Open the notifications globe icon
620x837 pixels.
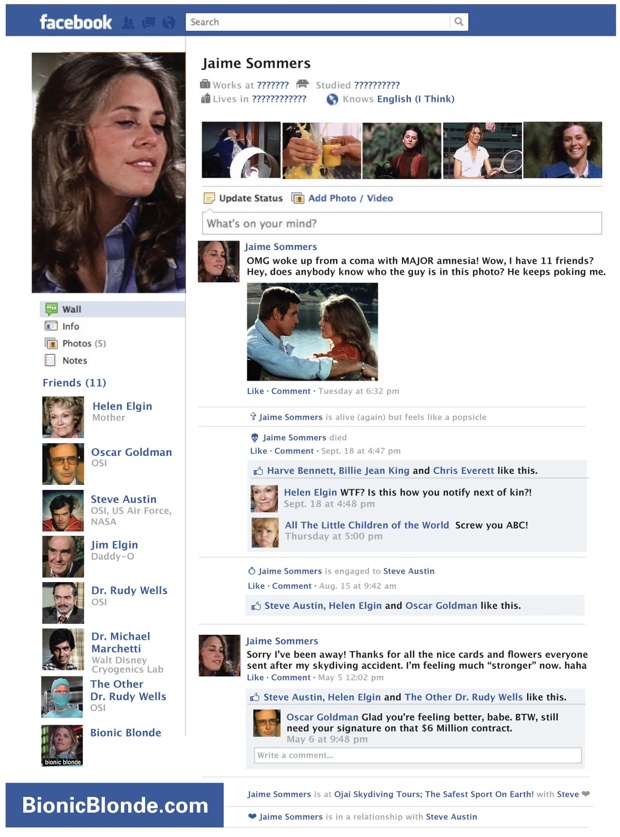(x=168, y=22)
